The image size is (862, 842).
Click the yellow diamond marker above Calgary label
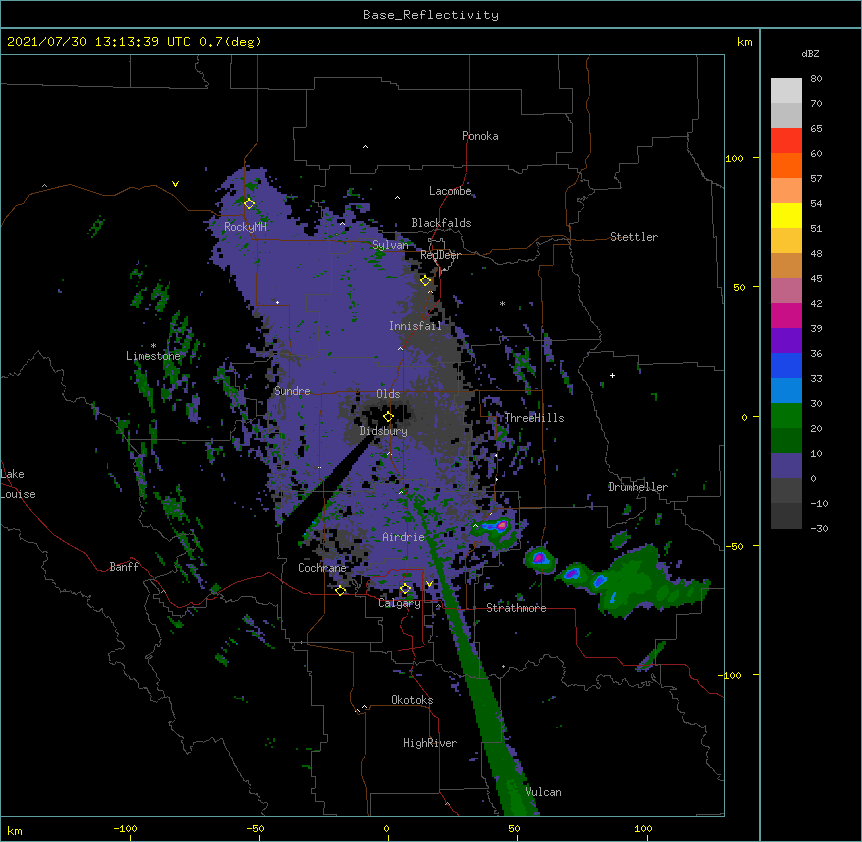(405, 589)
